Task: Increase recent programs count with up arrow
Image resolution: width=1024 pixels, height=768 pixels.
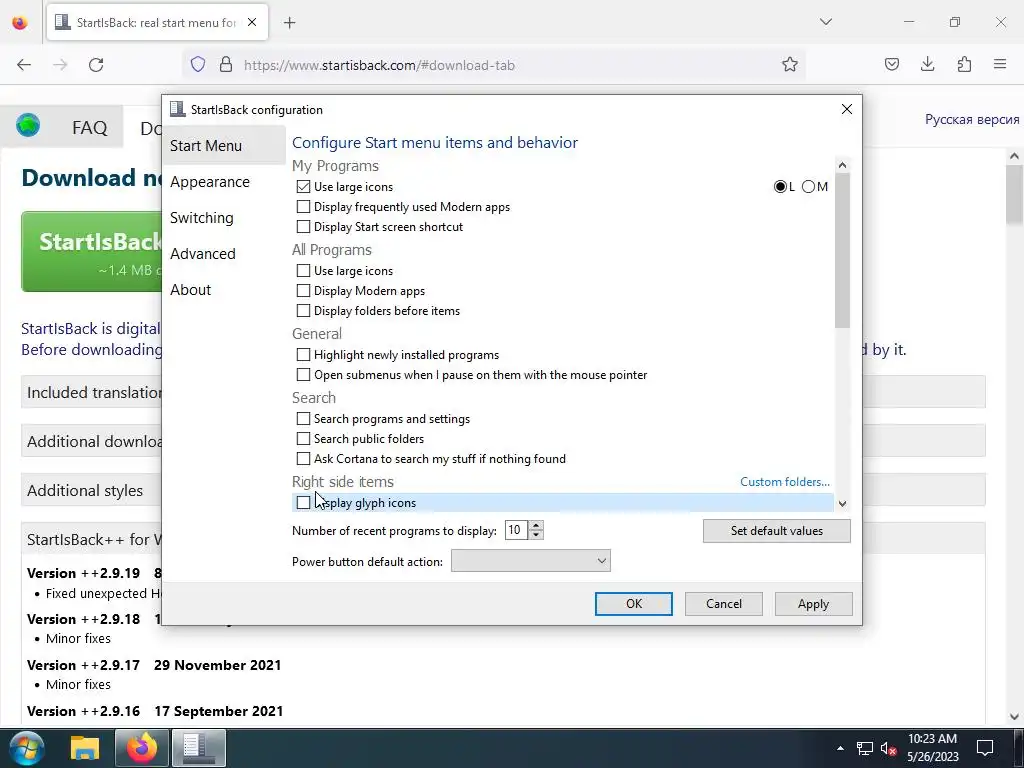Action: [536, 525]
